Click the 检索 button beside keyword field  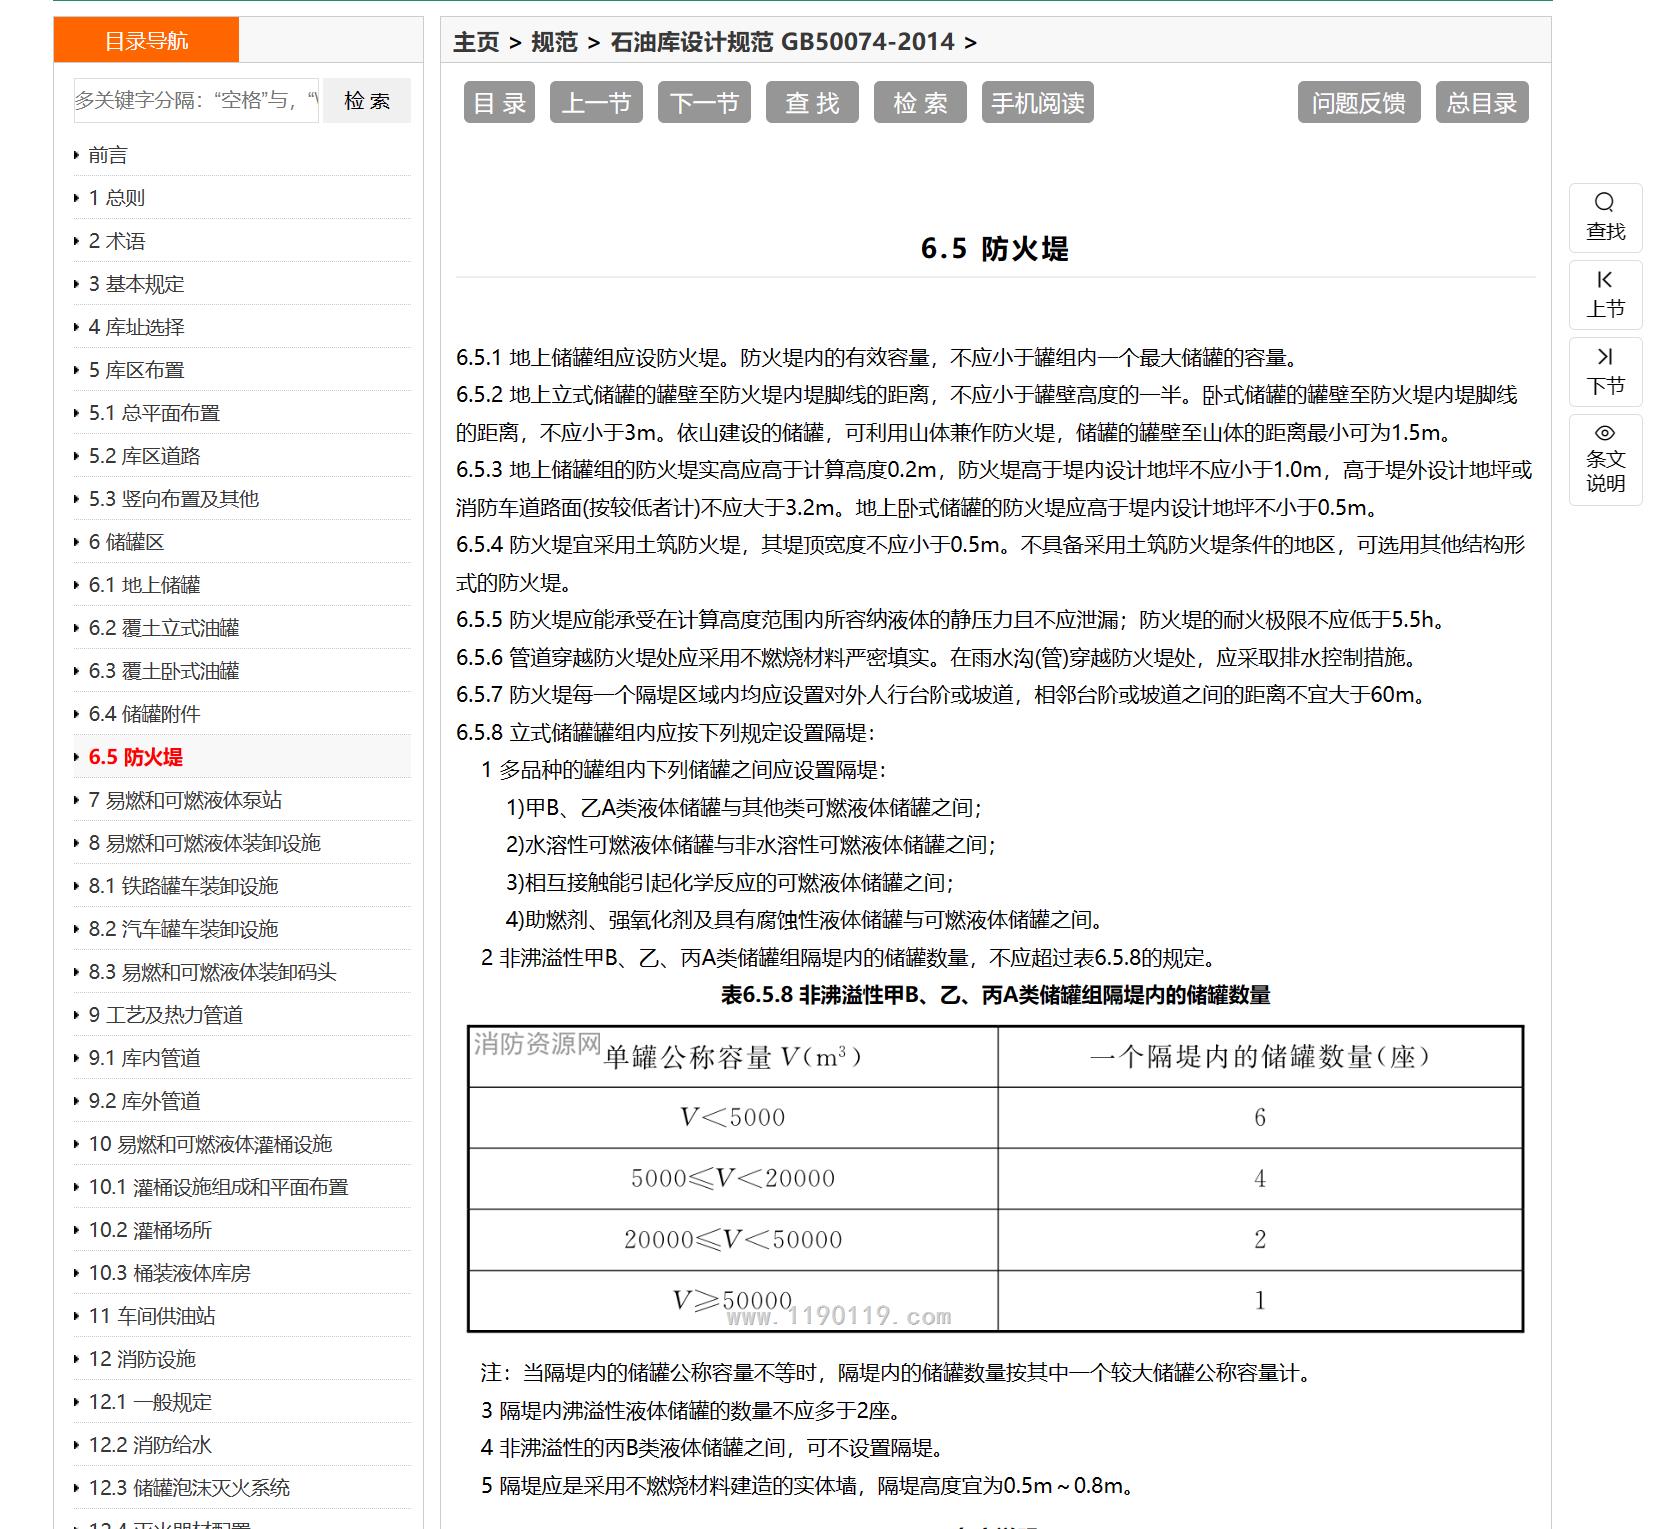coord(367,100)
